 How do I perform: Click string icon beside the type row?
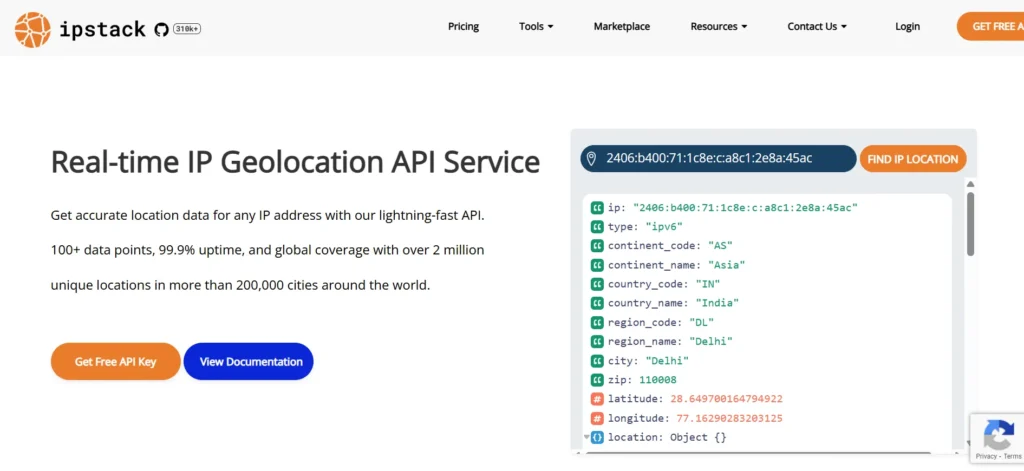point(597,227)
